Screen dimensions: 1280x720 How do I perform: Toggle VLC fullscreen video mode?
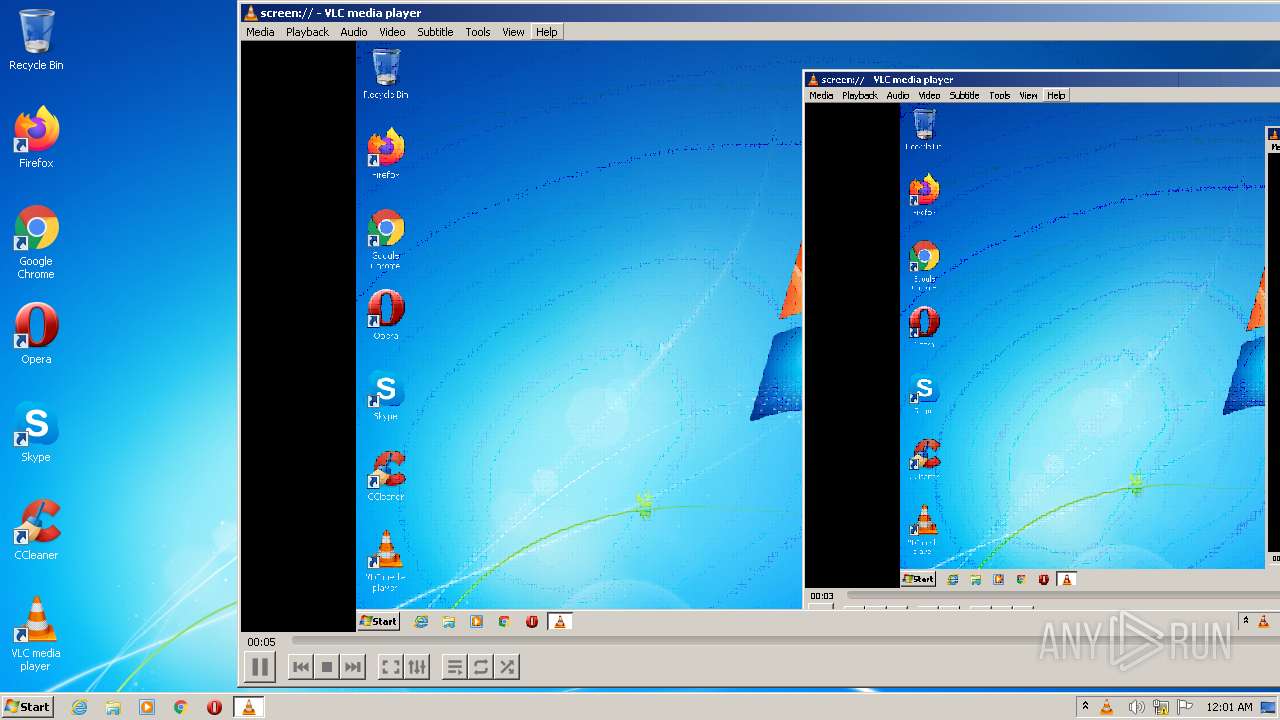[x=391, y=667]
